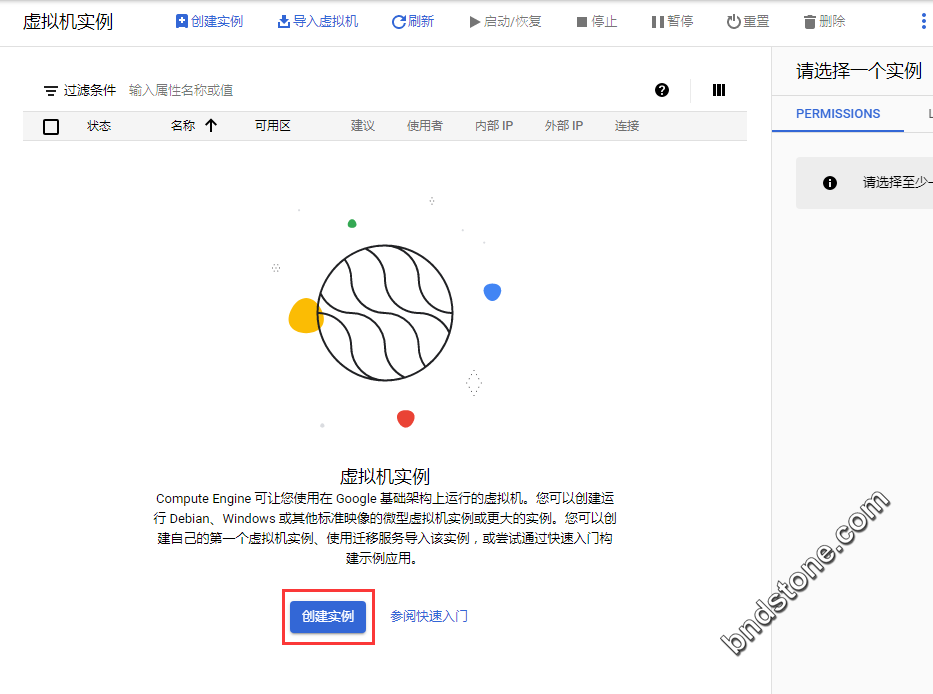Click the 可用区 column header
Viewport: 933px width, 694px height.
(273, 126)
